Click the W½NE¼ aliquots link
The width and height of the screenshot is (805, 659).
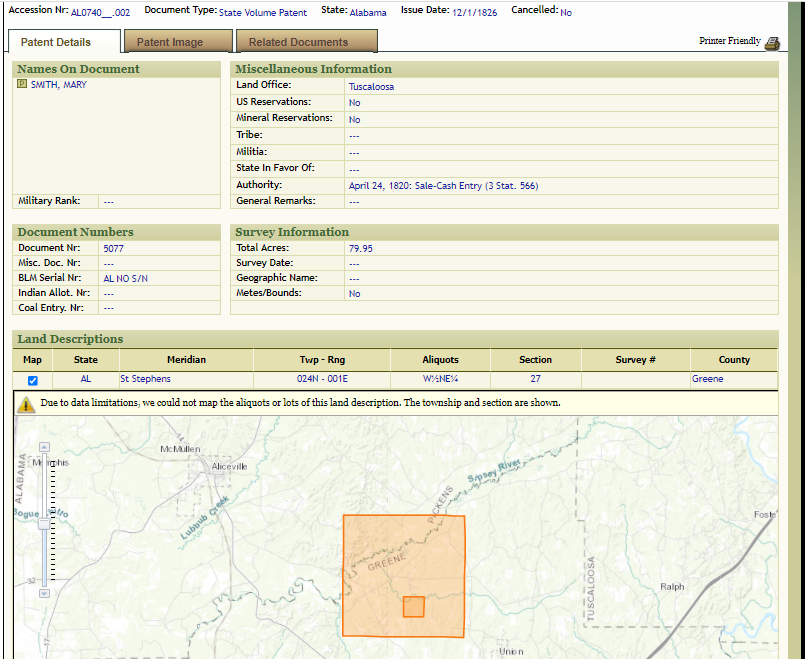point(440,380)
